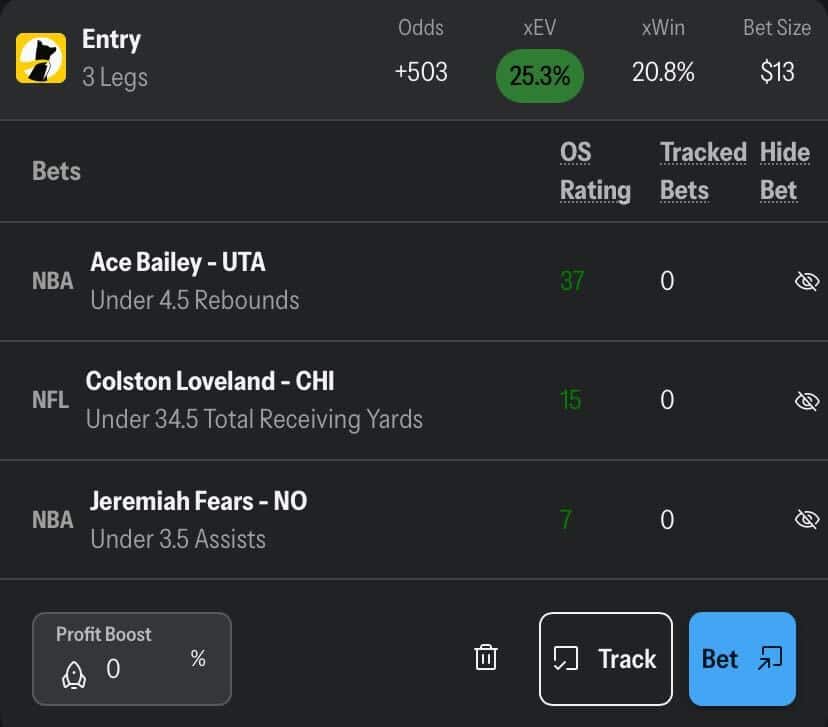Click the Tracked Bets column header
This screenshot has width=828, height=727.
click(703, 171)
